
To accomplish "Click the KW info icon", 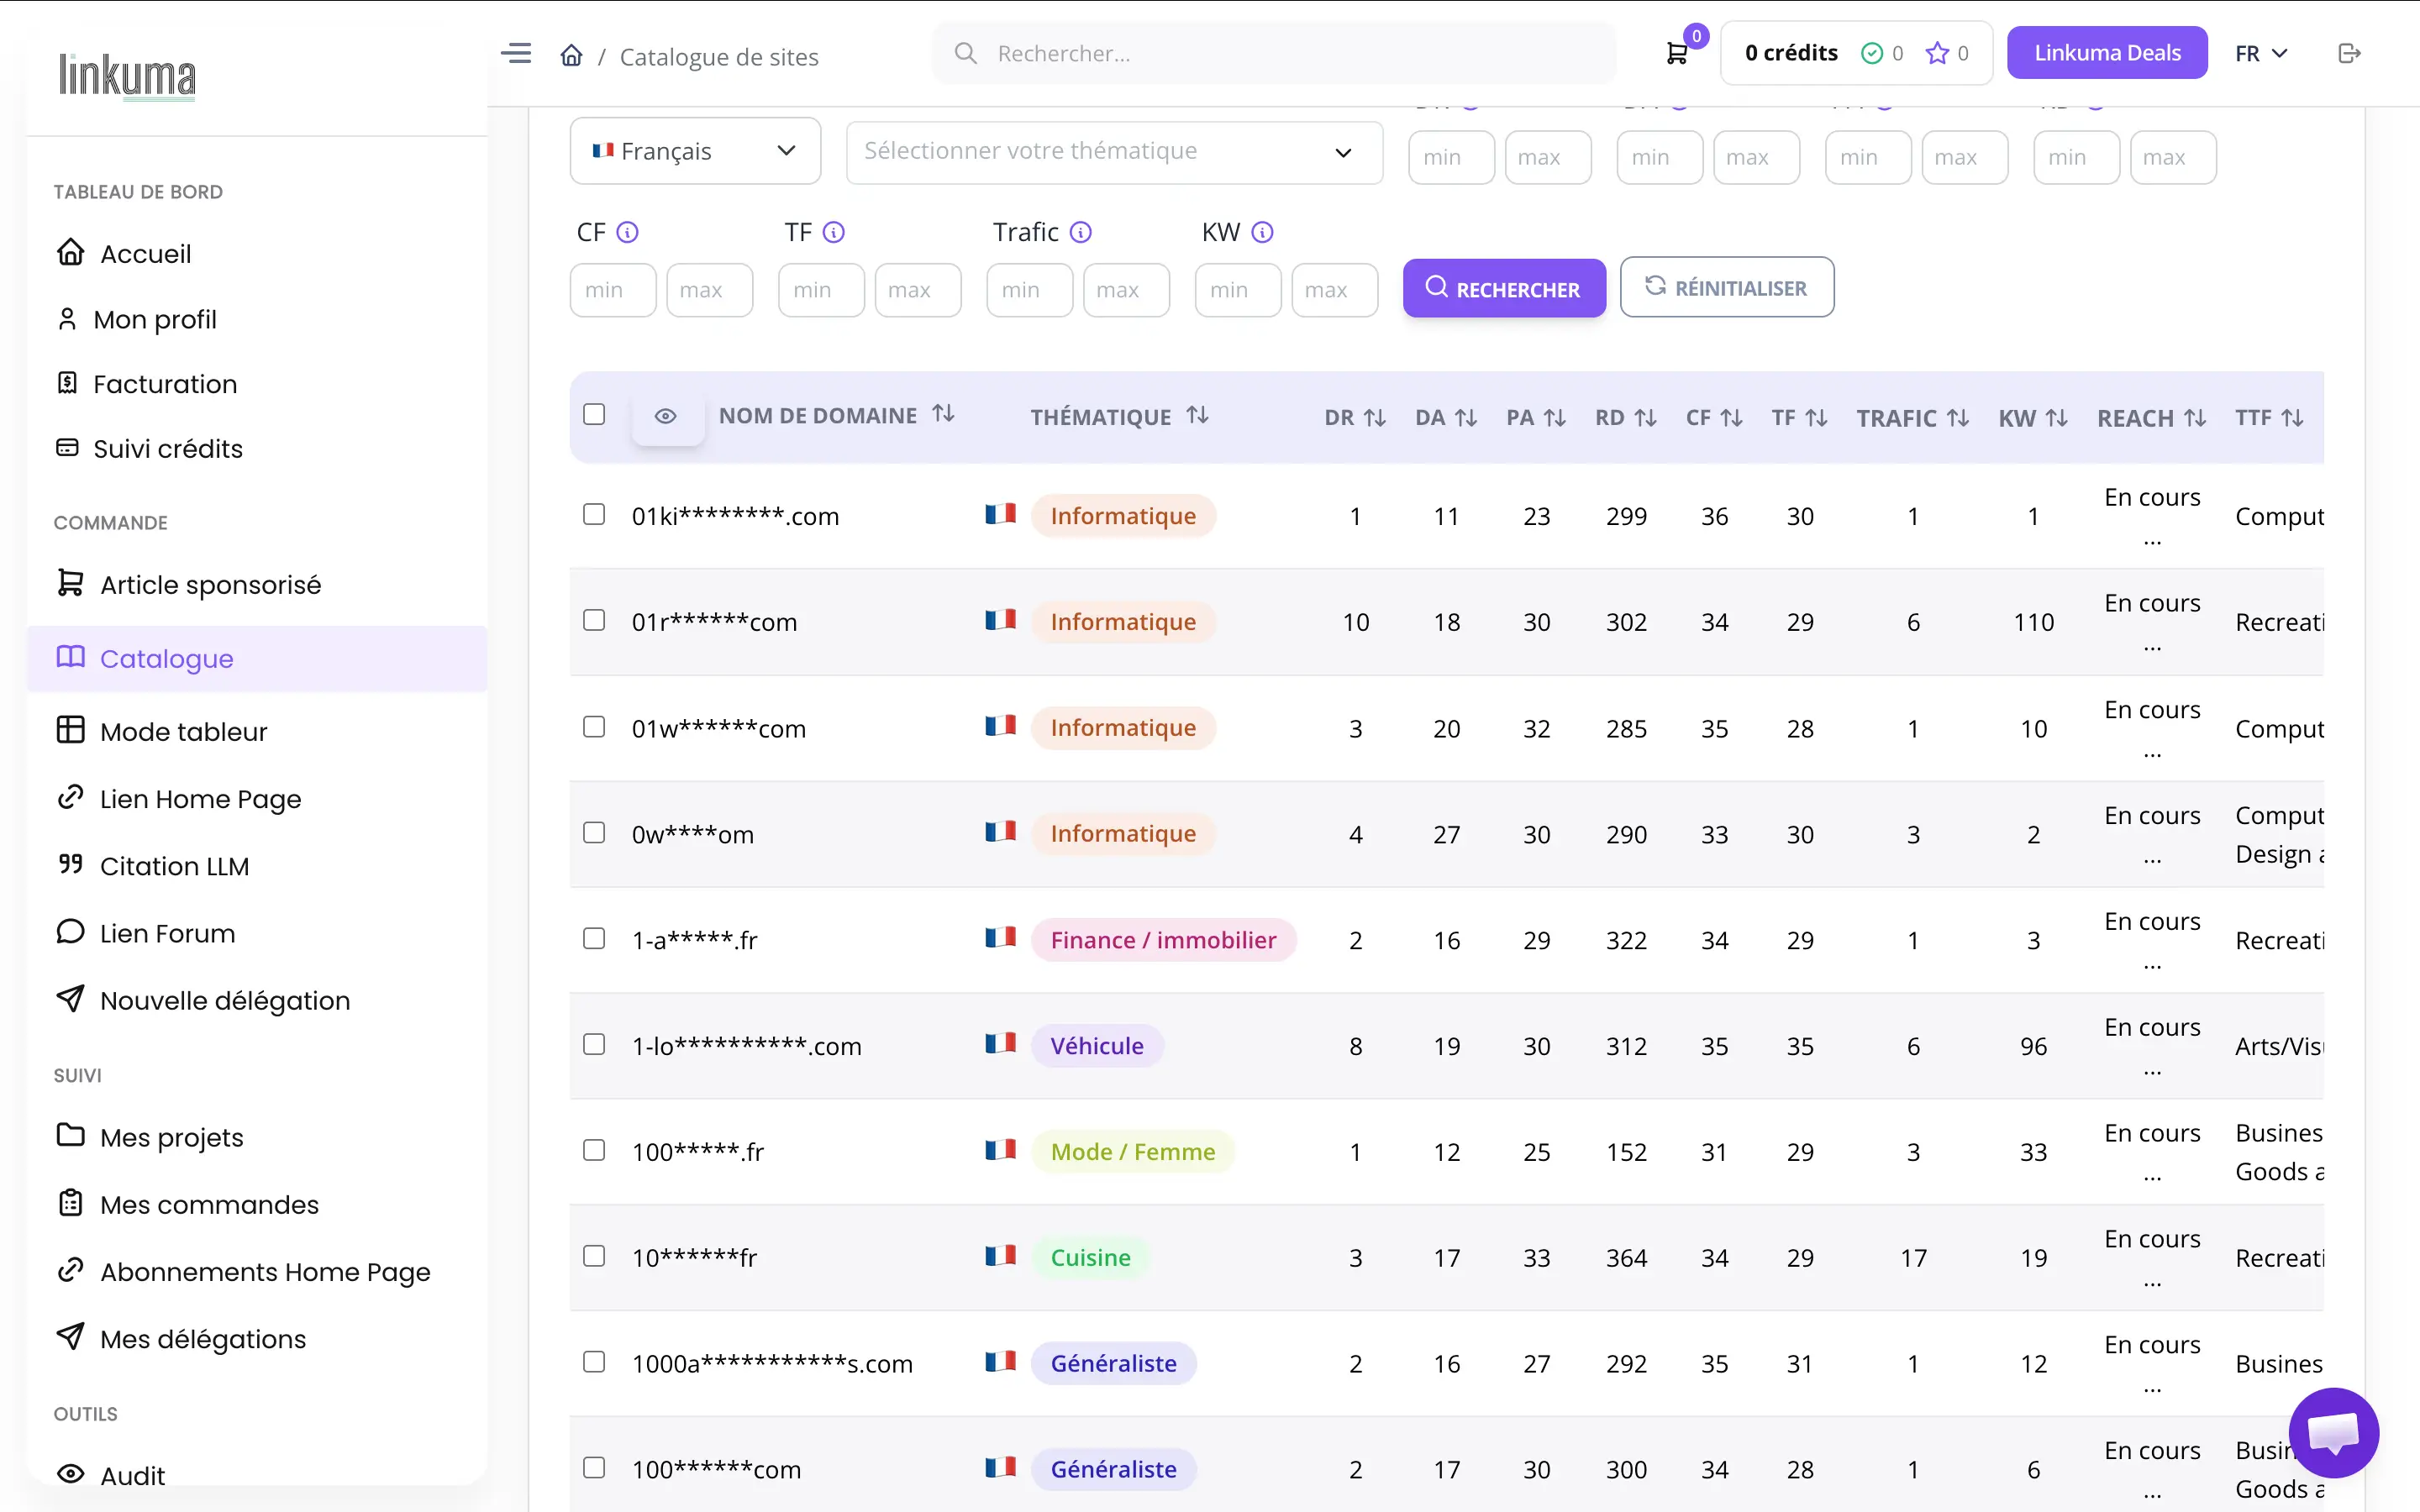I will [x=1263, y=232].
